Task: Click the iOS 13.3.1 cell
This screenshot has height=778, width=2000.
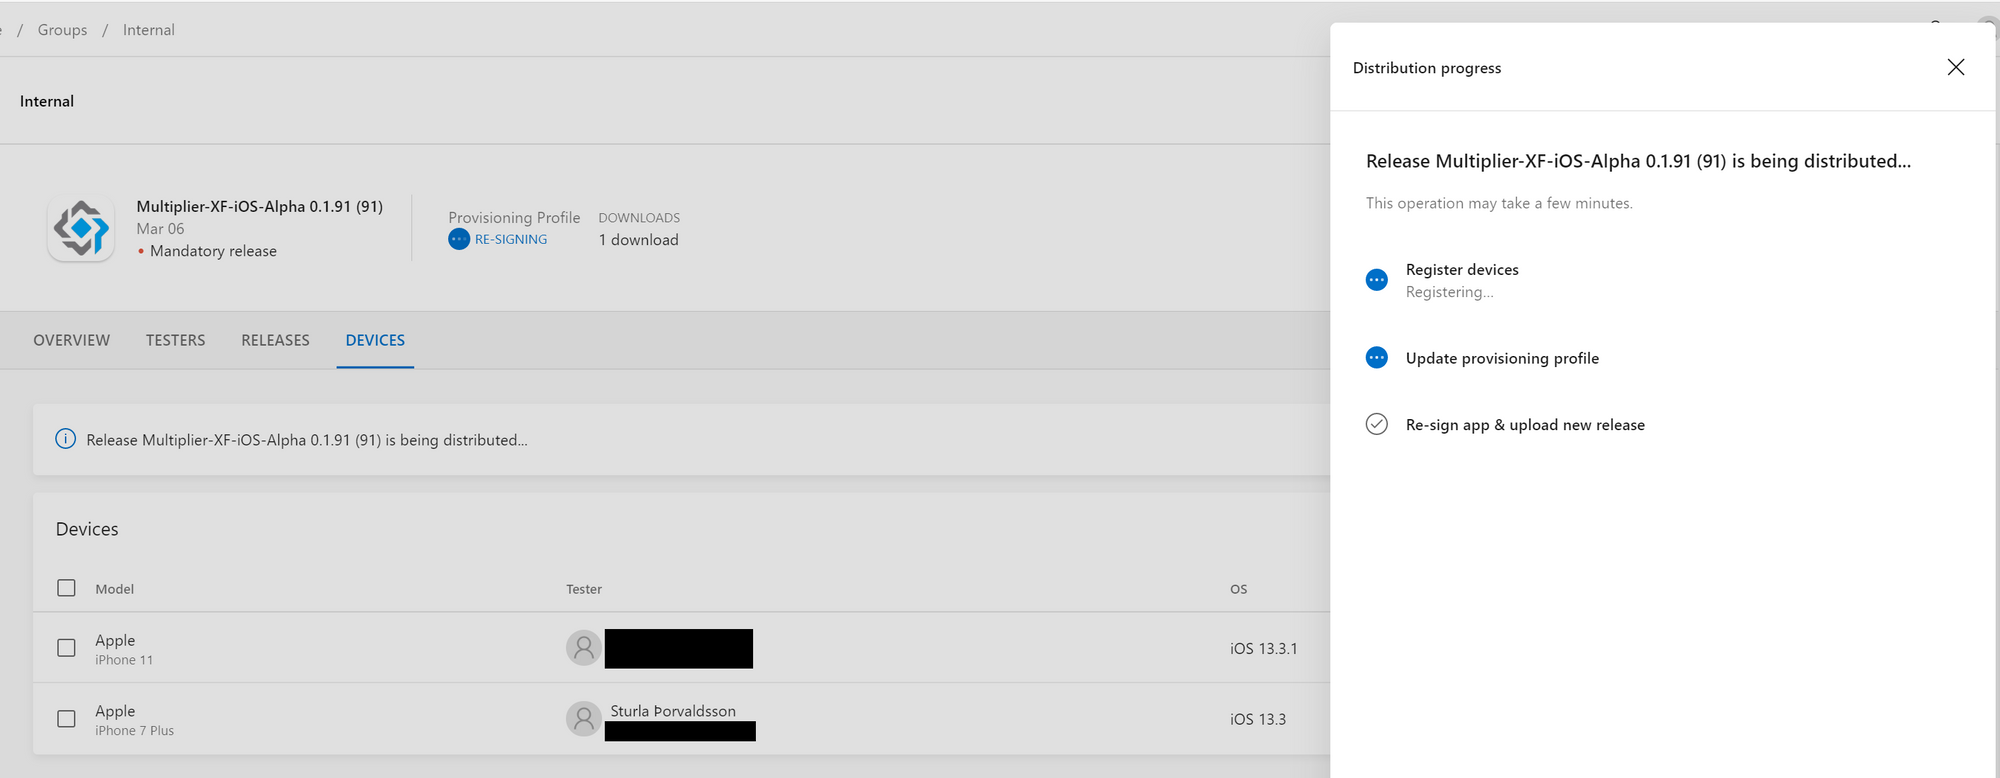Action: pos(1264,649)
